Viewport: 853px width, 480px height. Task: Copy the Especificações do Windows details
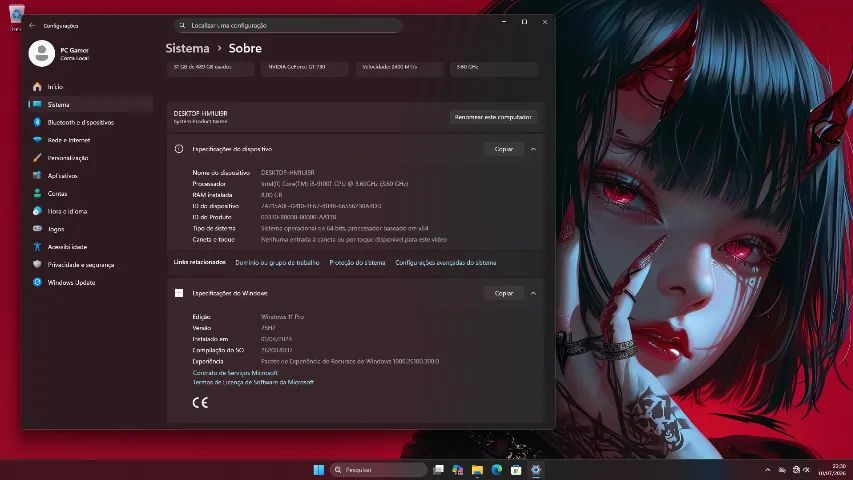click(503, 293)
